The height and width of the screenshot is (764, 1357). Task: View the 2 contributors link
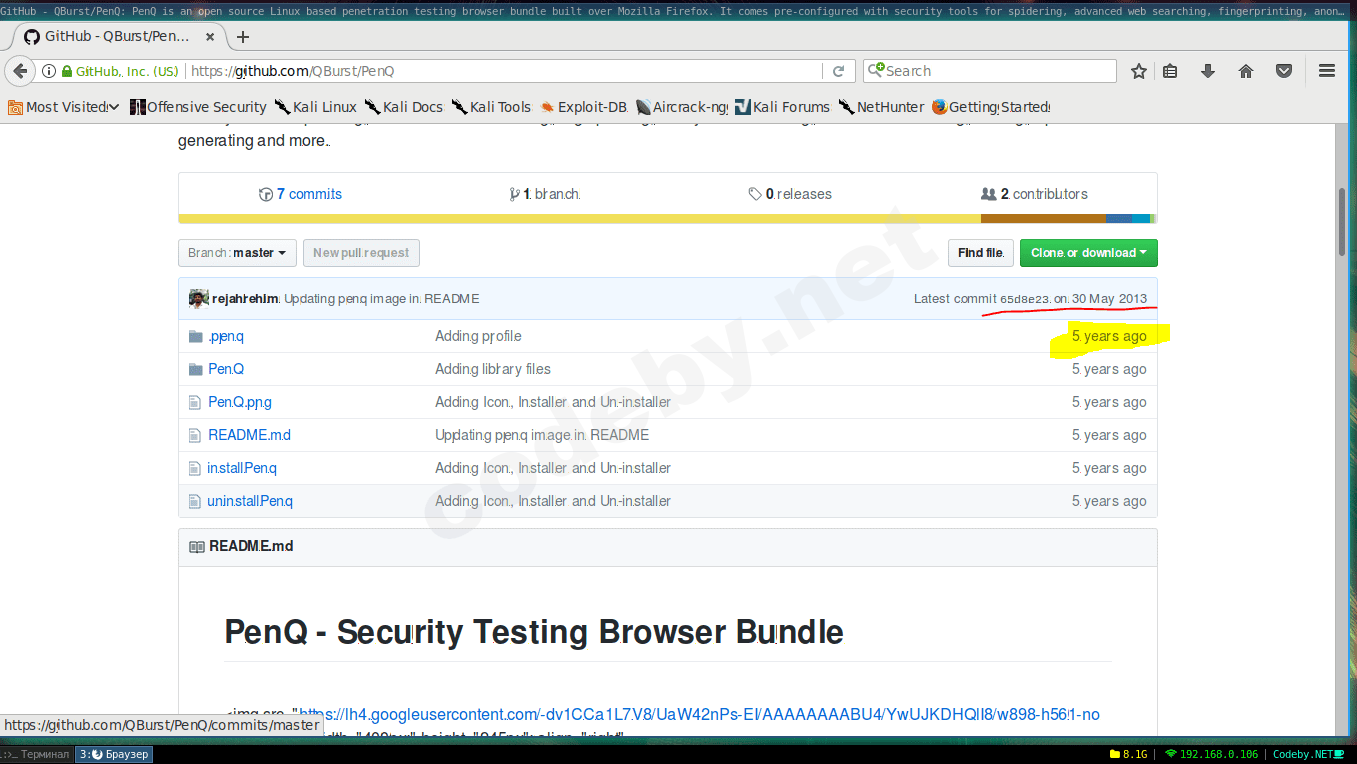[x=1034, y=194]
